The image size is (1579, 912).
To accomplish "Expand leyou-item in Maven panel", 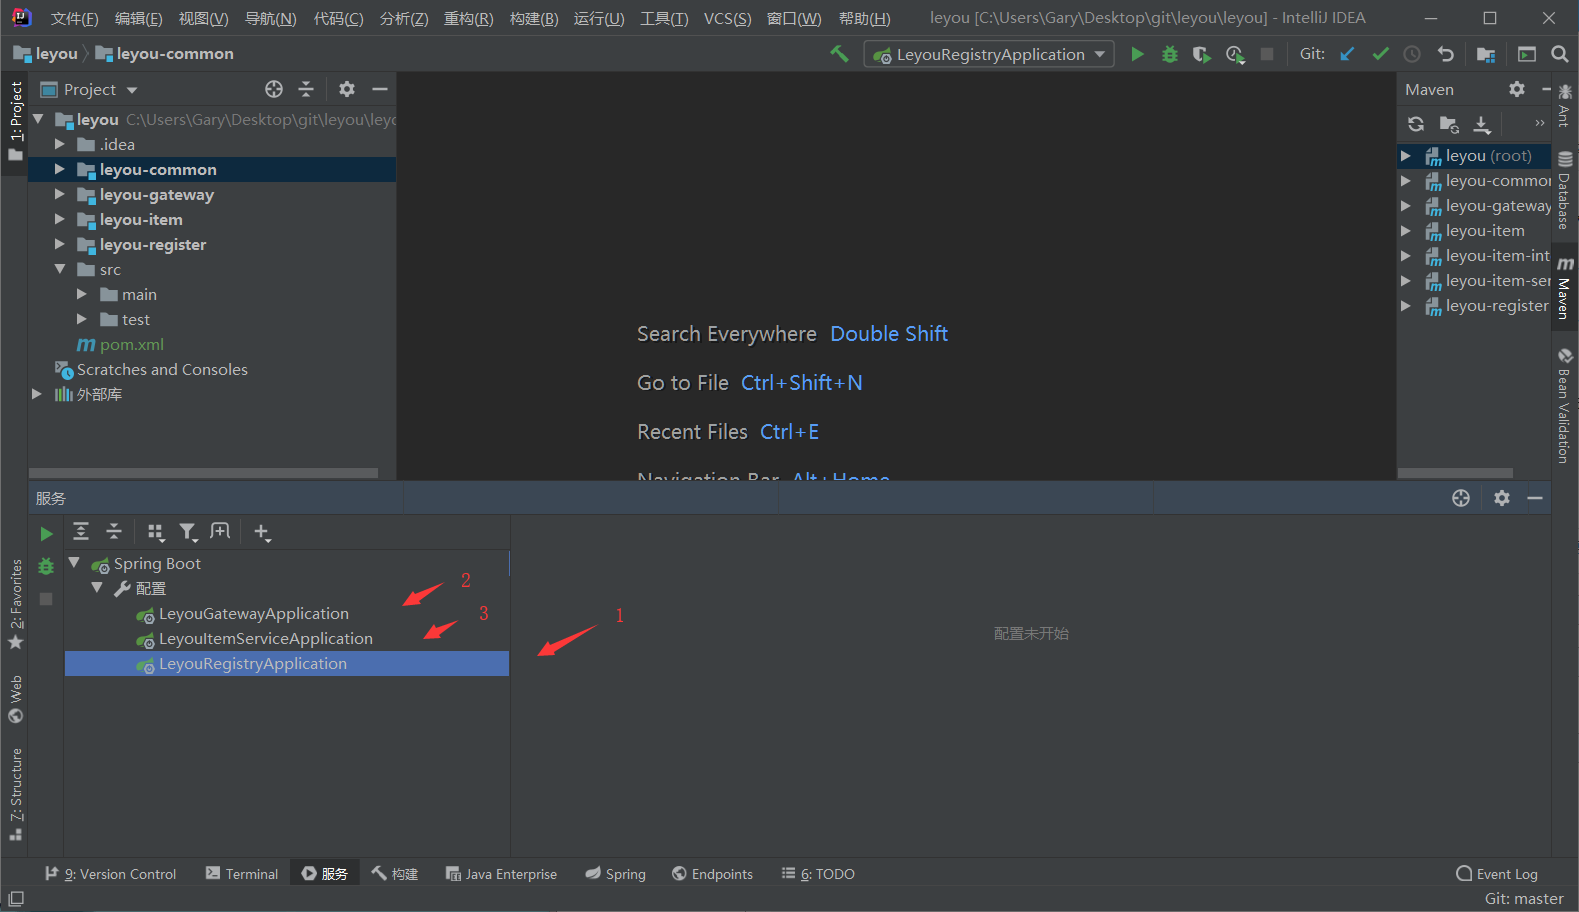I will tap(1405, 230).
